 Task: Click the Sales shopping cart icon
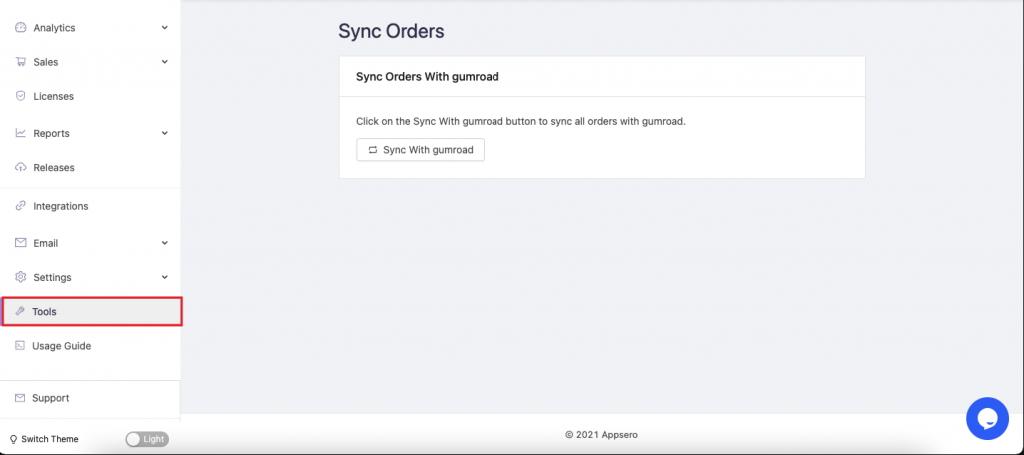(20, 62)
